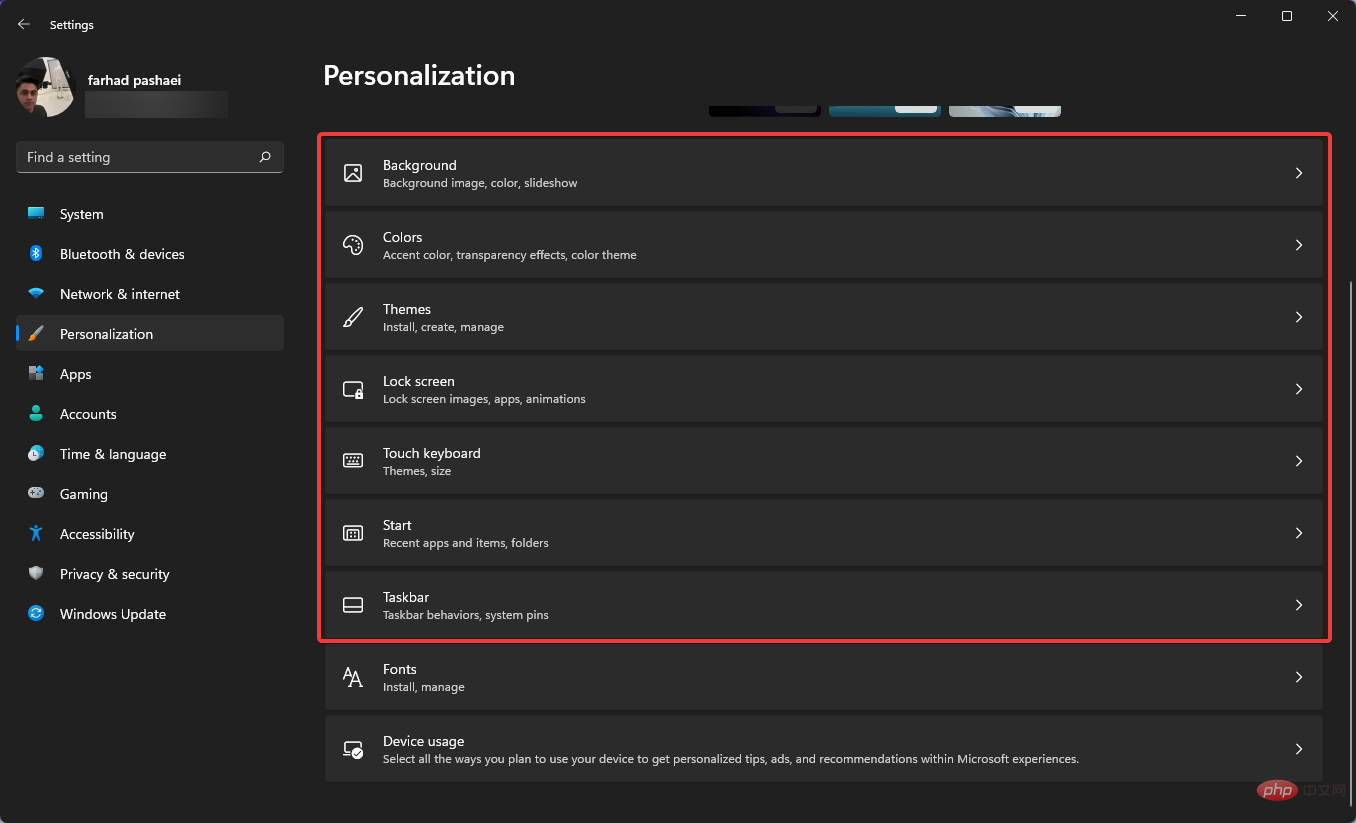Screen dimensions: 1356x823
Task: Select the Apps category
Action: pyautogui.click(x=150, y=374)
